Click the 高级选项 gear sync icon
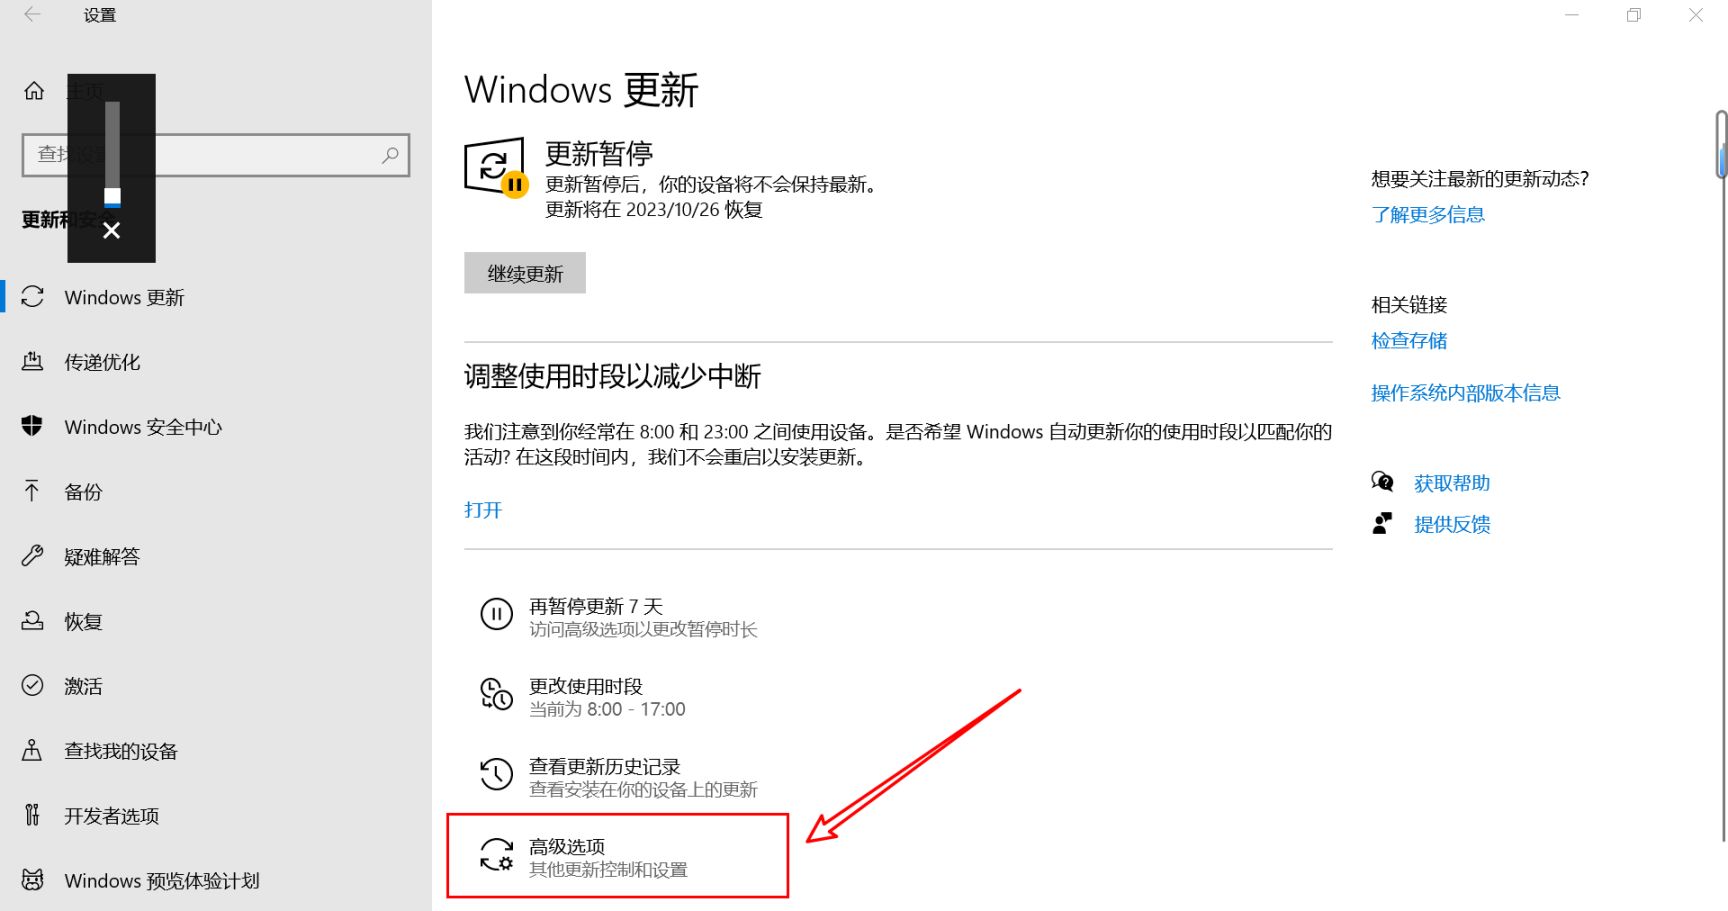Viewport: 1728px width, 911px height. (496, 855)
